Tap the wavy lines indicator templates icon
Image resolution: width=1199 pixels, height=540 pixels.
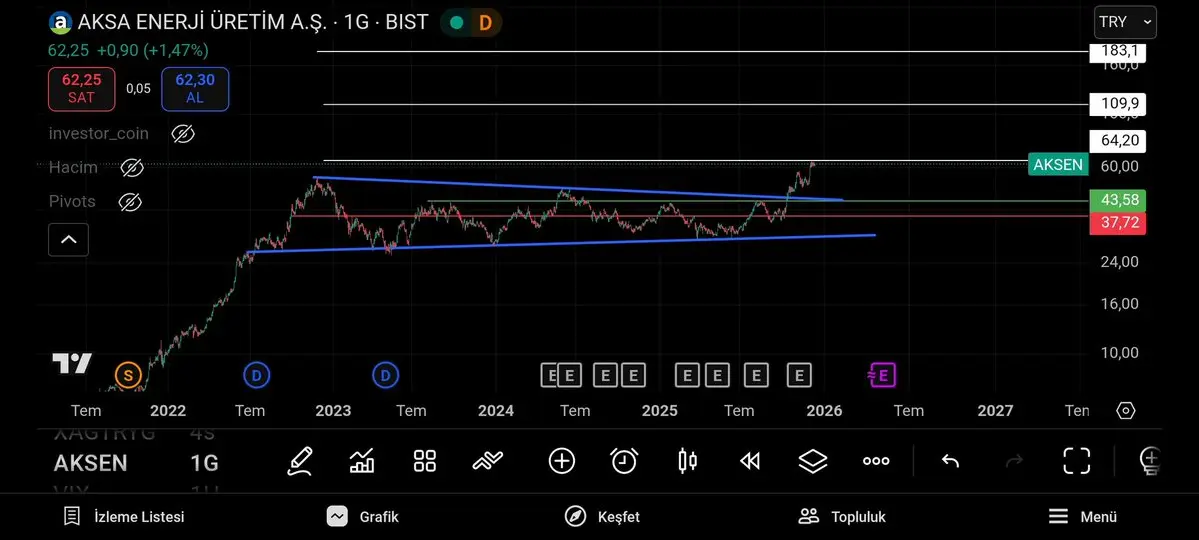(x=488, y=461)
